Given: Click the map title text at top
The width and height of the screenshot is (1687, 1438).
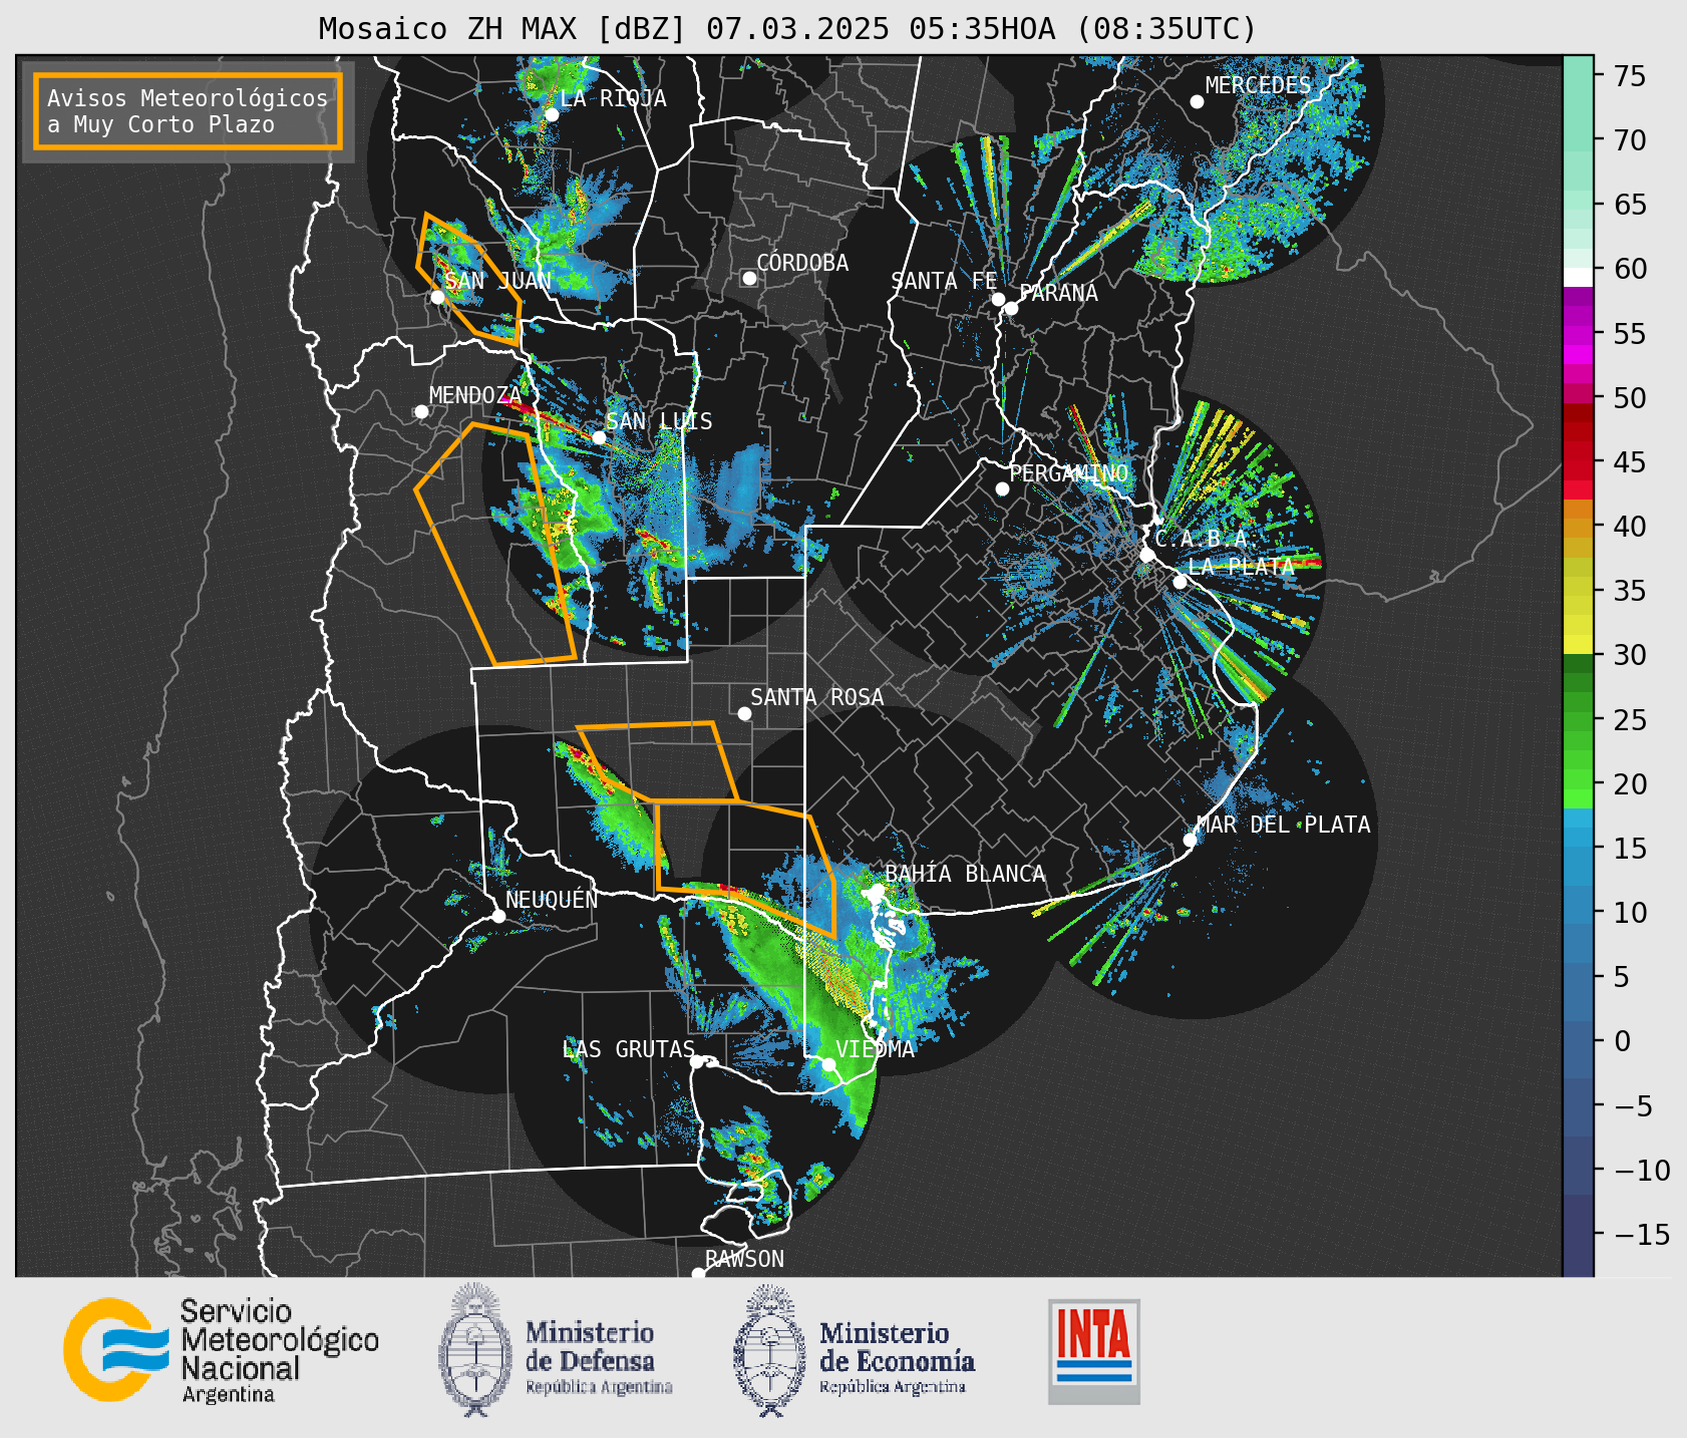Looking at the screenshot, I should point(787,29).
